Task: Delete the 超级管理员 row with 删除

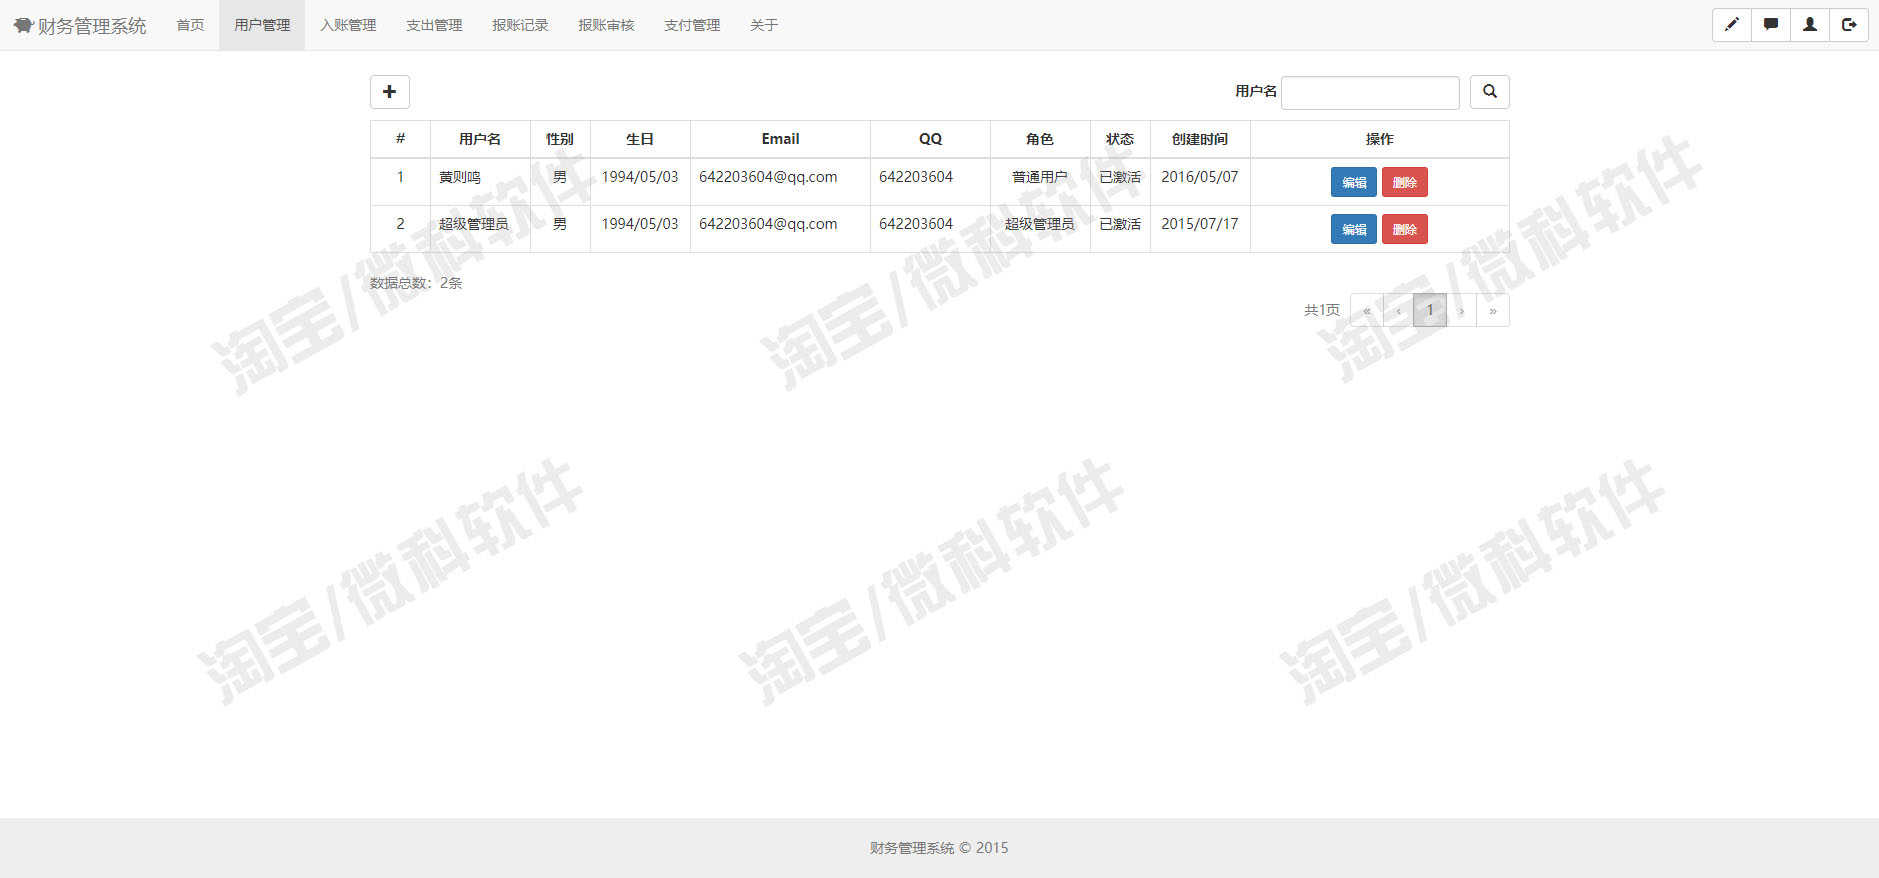Action: pos(1405,229)
